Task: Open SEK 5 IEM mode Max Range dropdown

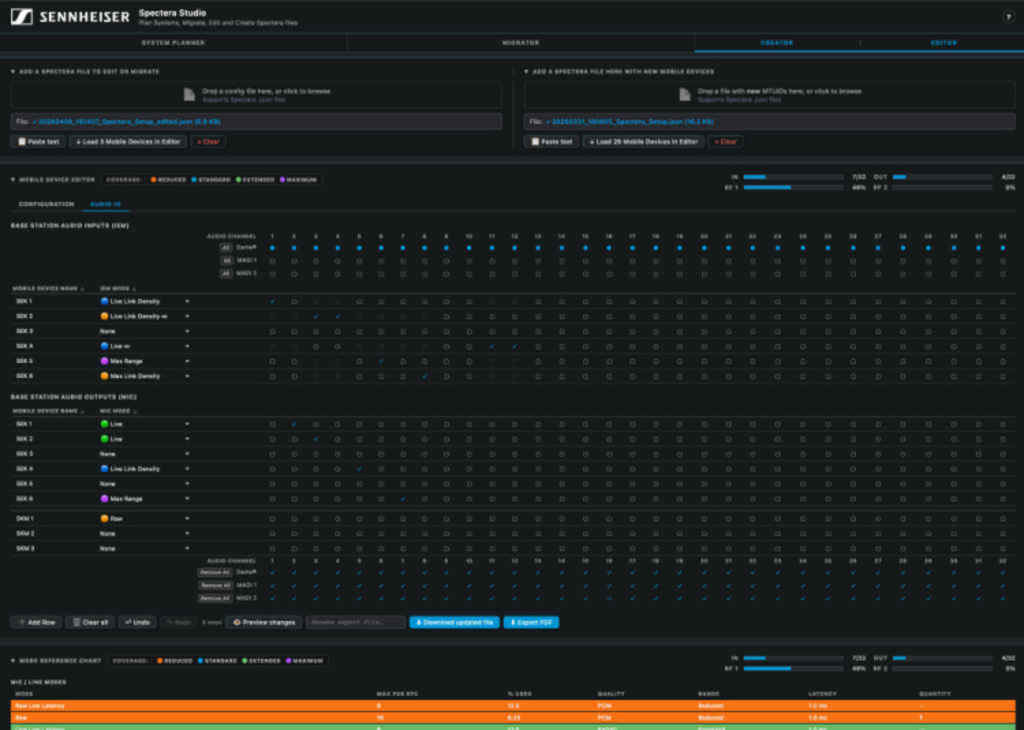Action: pyautogui.click(x=145, y=361)
